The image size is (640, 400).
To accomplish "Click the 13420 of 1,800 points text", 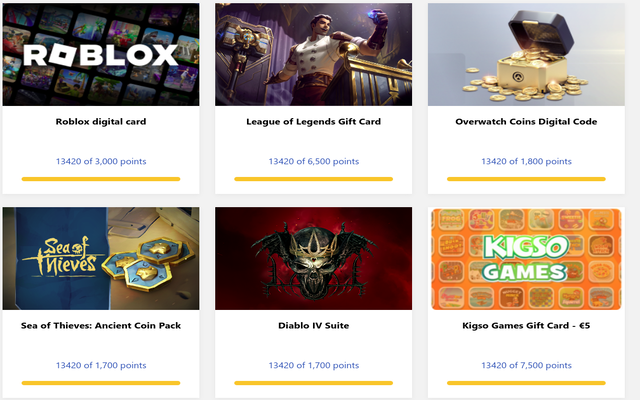I will (526, 161).
